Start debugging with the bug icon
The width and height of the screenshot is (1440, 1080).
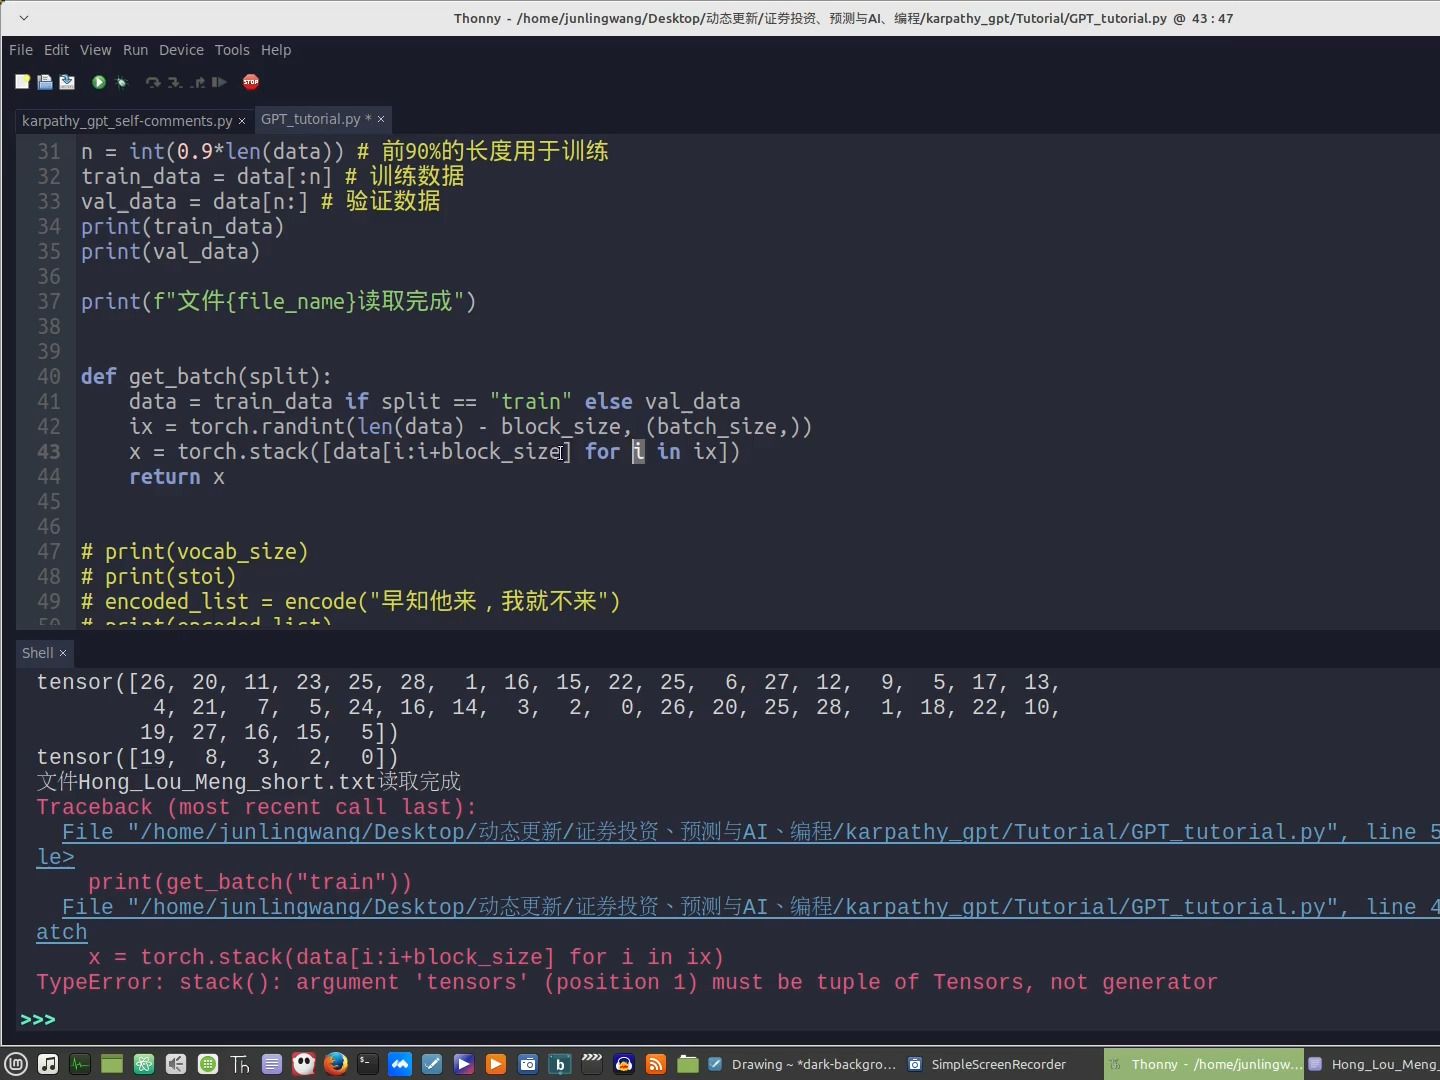coord(122,82)
